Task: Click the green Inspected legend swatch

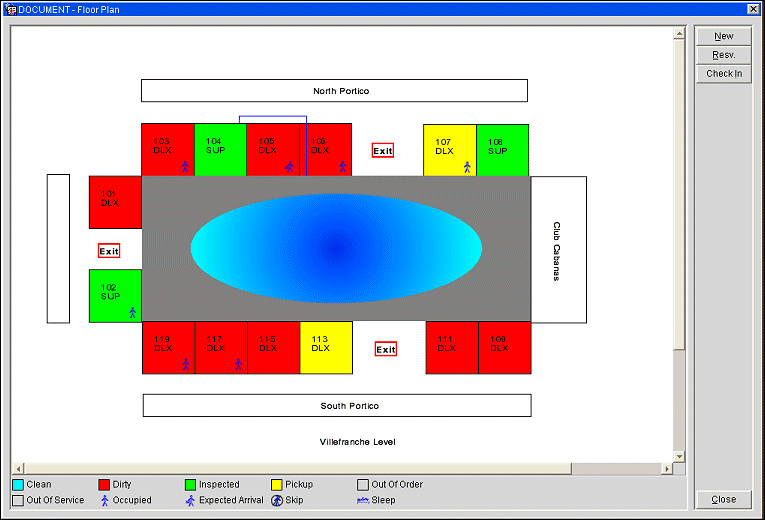Action: [191, 485]
